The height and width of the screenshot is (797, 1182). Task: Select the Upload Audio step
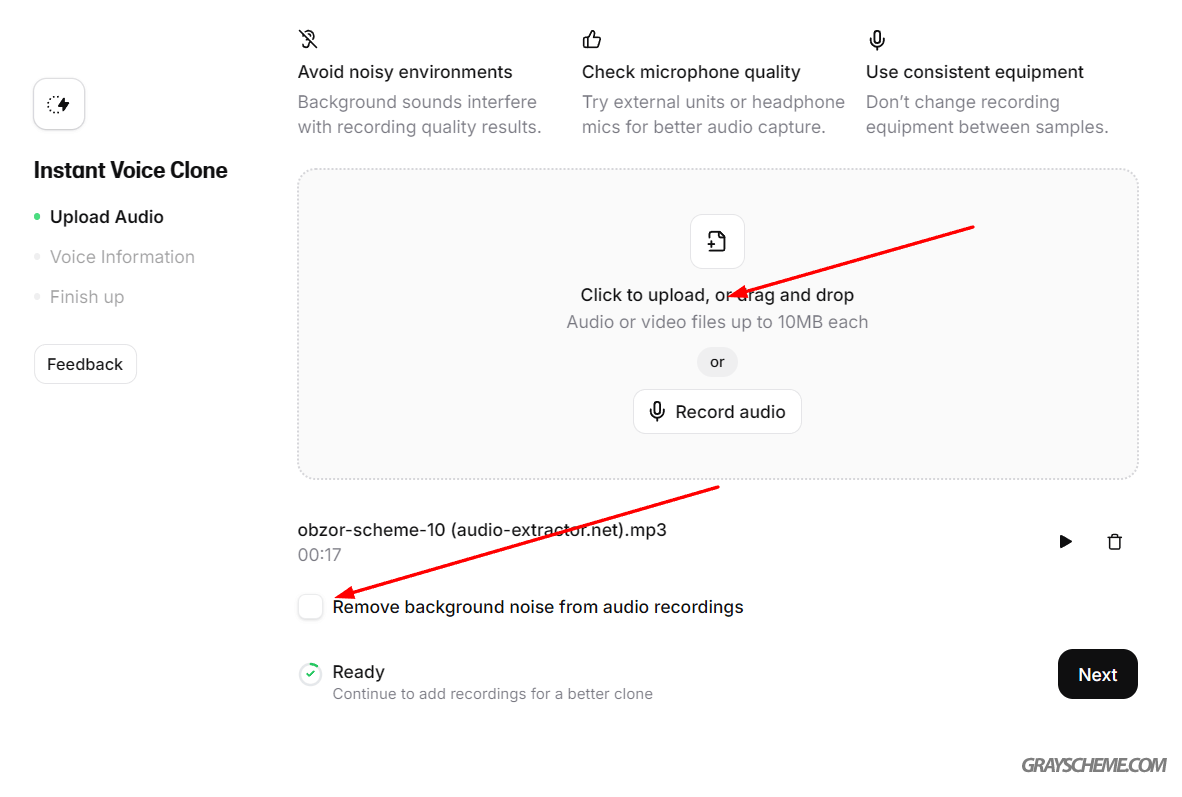click(106, 217)
